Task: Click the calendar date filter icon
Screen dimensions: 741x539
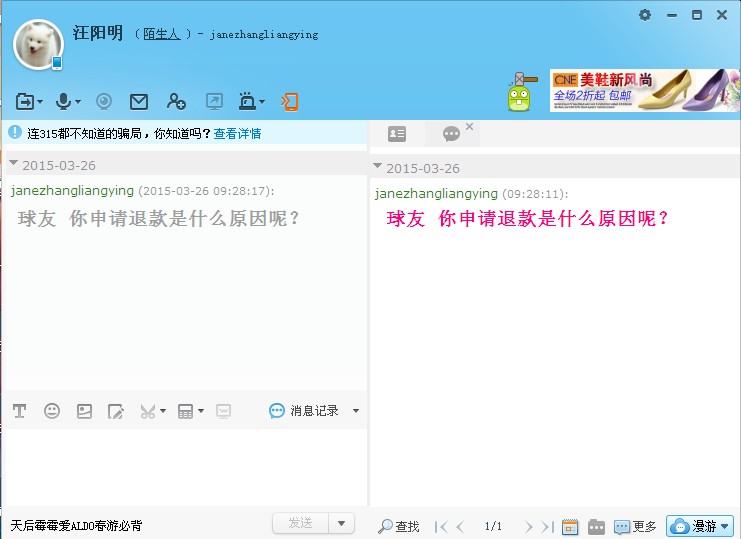Action: coord(570,526)
